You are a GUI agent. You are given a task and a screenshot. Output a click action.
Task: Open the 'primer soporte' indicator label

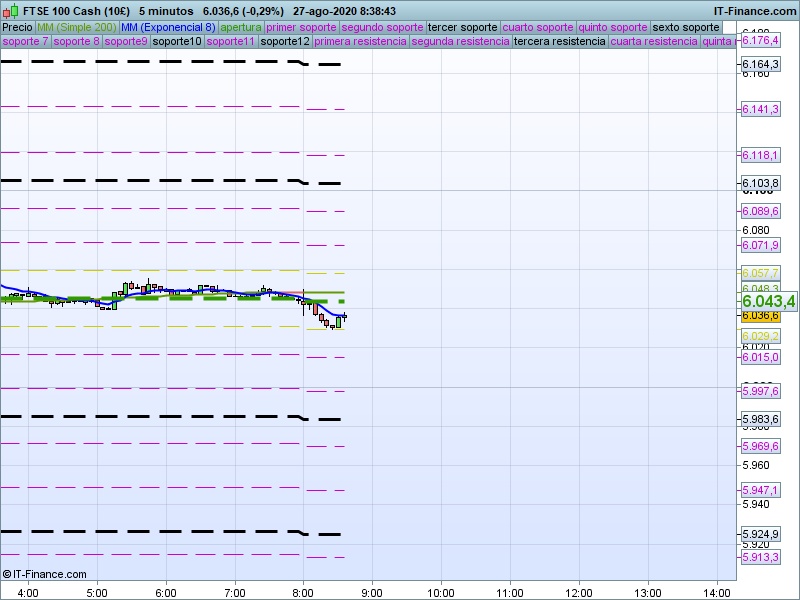coord(303,27)
